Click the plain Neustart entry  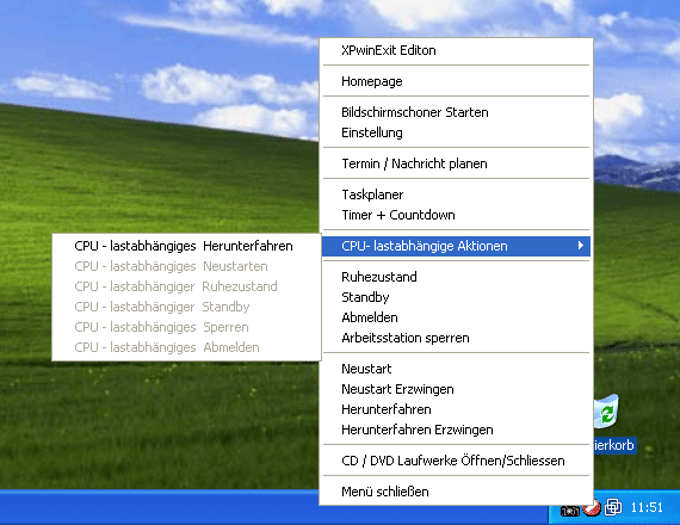click(x=456, y=369)
